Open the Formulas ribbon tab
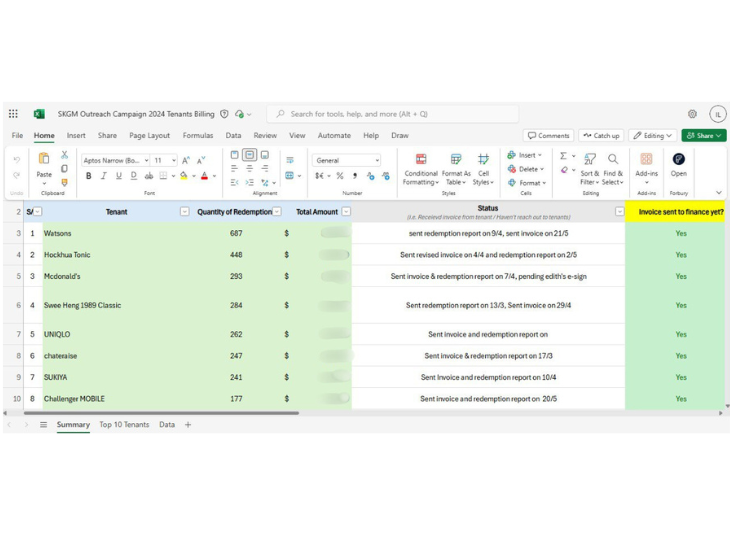The image size is (730, 535). (x=197, y=135)
